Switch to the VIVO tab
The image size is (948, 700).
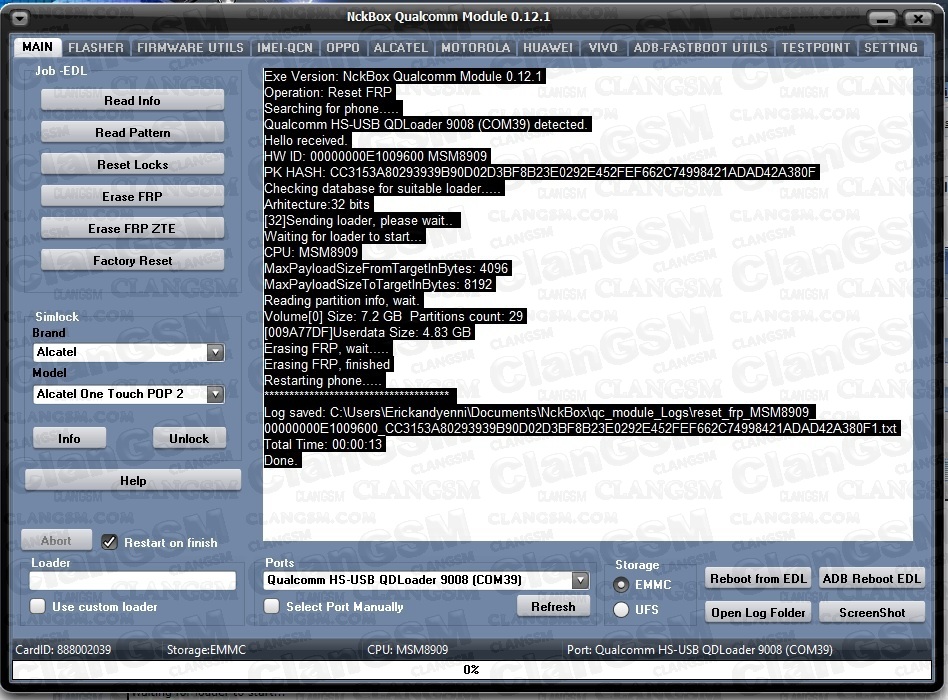[x=603, y=48]
